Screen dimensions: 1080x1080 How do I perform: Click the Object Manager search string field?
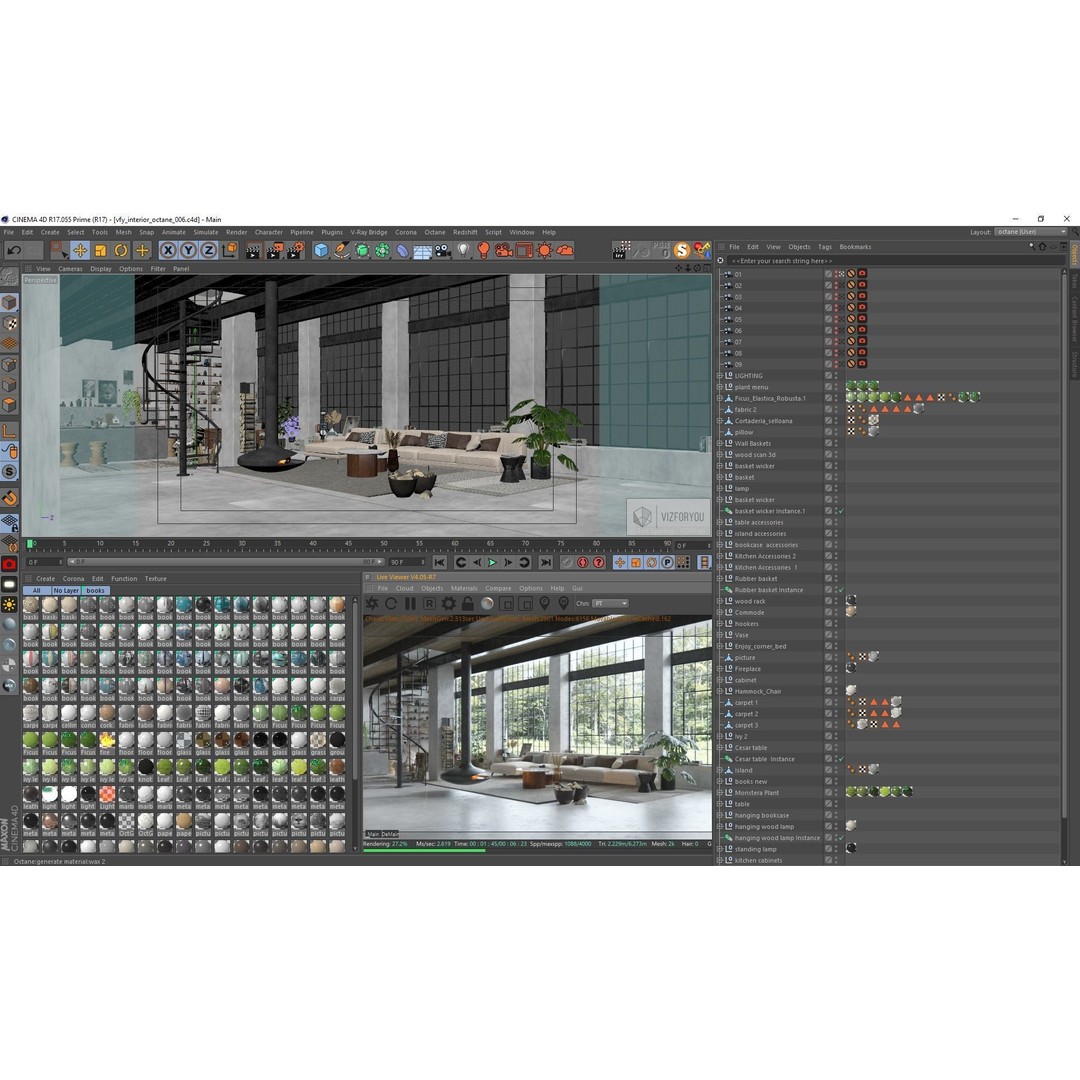pos(895,261)
